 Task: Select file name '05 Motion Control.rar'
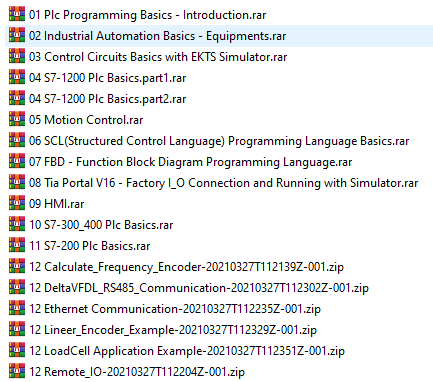pos(86,120)
